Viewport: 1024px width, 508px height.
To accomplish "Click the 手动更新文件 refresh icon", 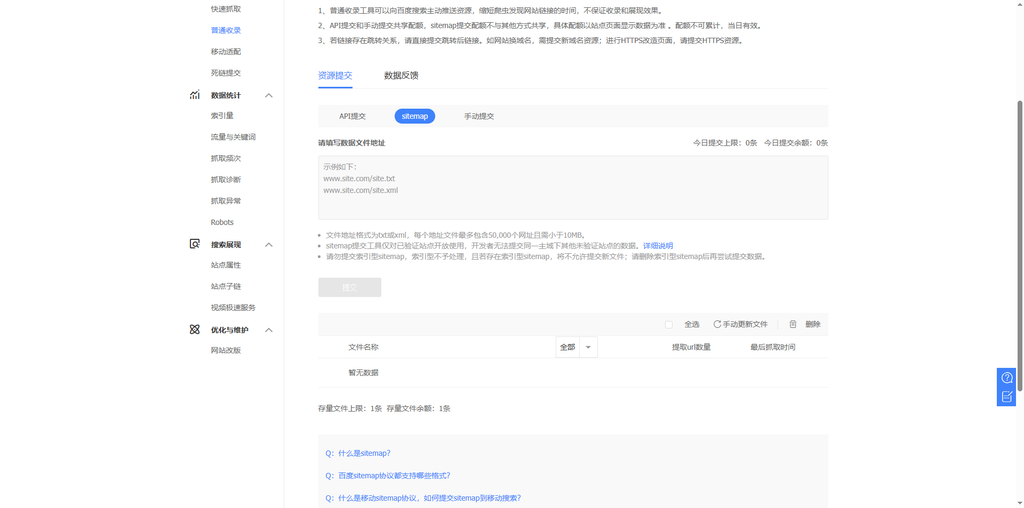I will [x=717, y=325].
